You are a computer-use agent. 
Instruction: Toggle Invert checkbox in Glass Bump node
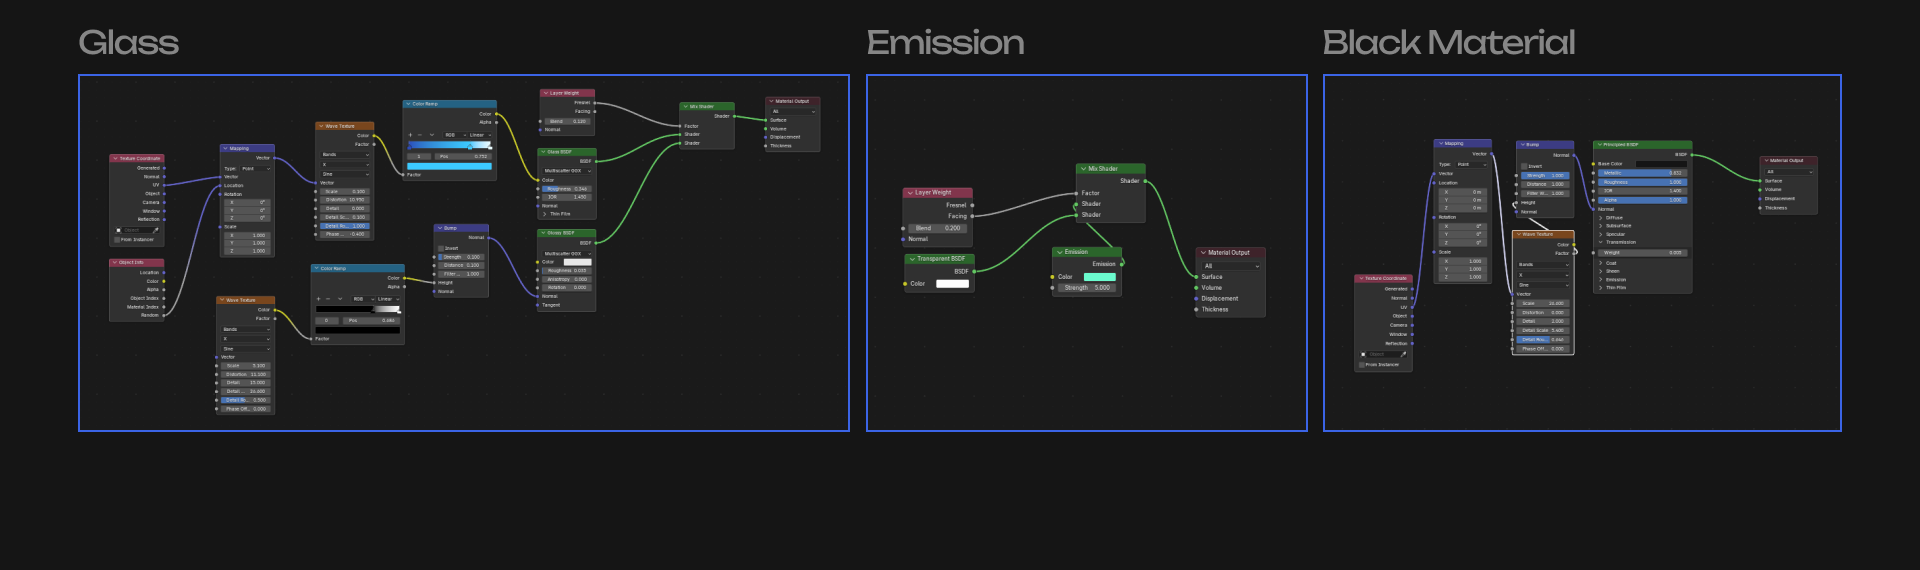click(x=441, y=248)
